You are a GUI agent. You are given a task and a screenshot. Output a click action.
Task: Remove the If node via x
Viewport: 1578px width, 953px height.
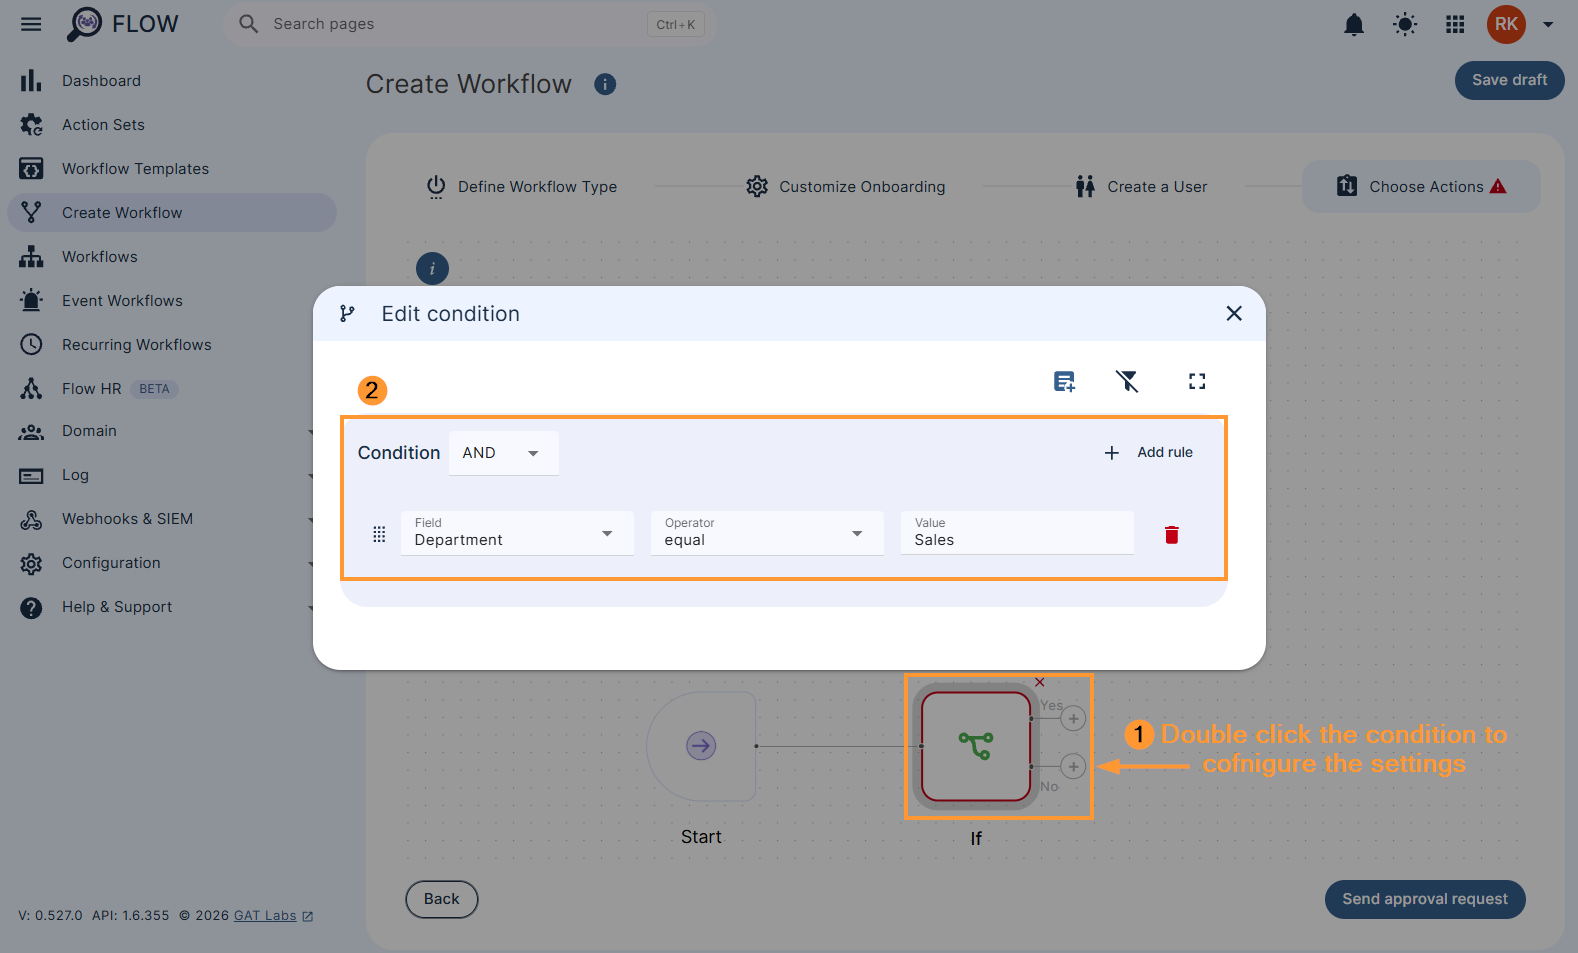click(1040, 682)
